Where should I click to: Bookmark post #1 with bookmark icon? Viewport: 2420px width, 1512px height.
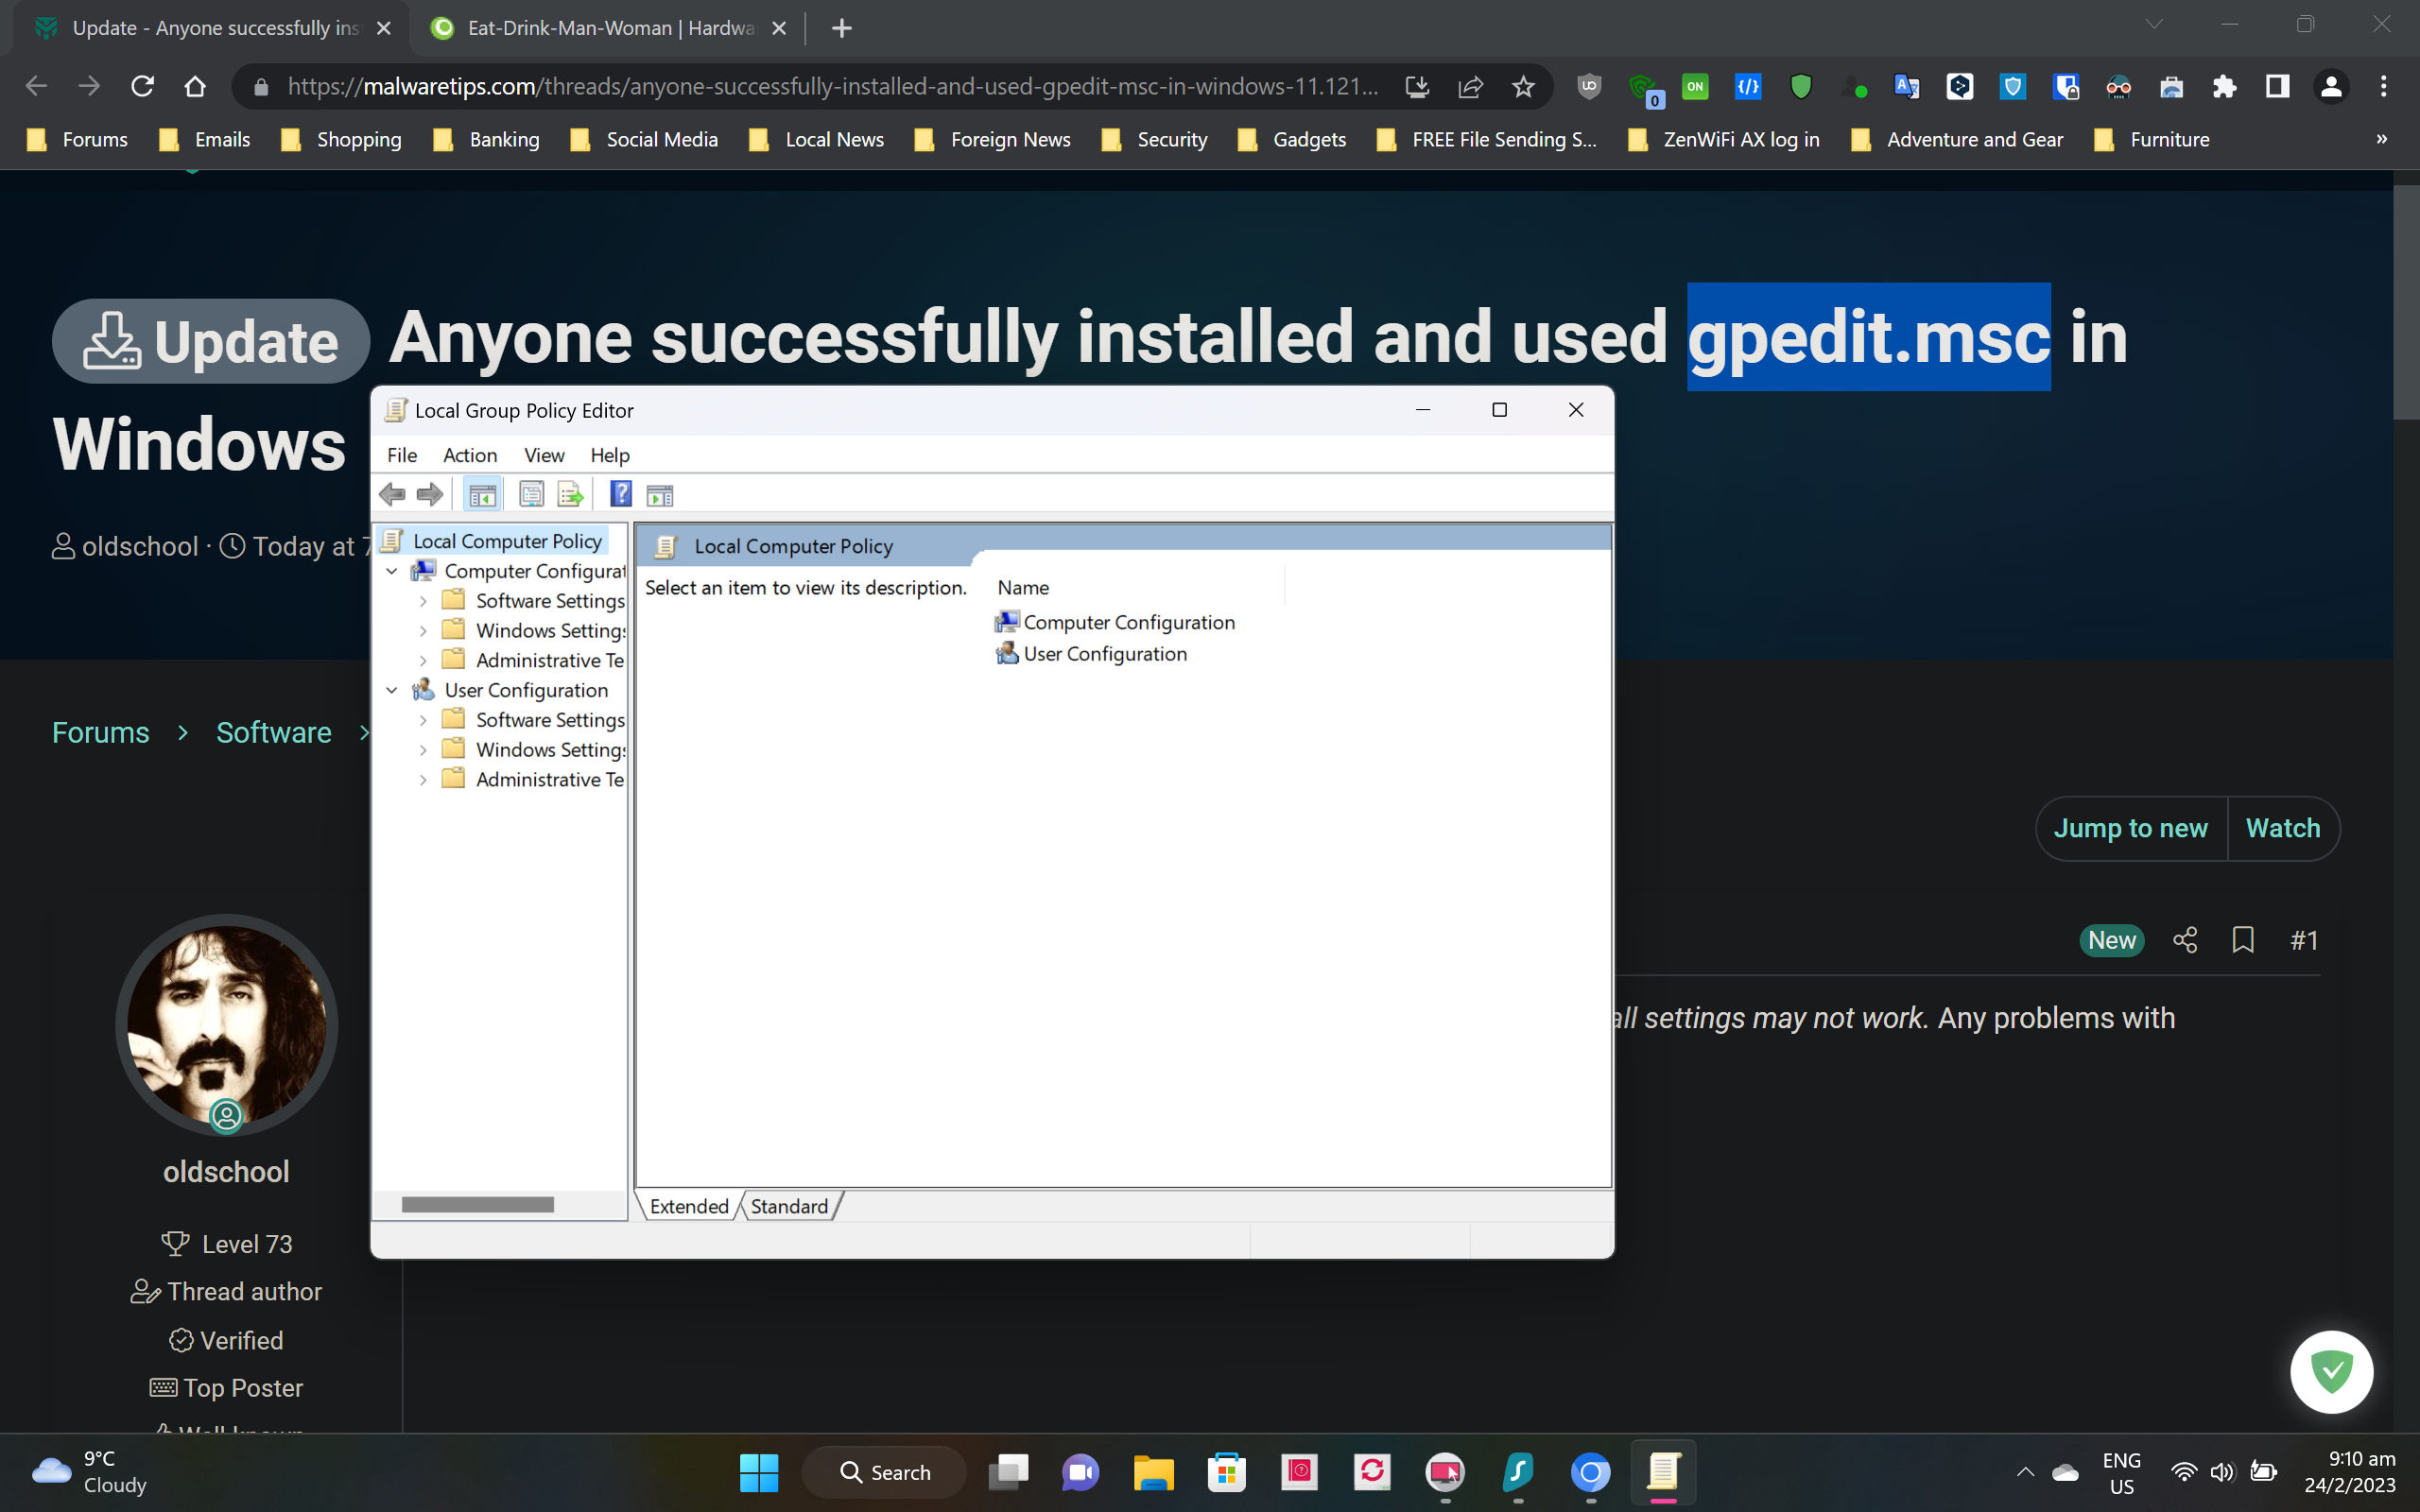[x=2243, y=940]
